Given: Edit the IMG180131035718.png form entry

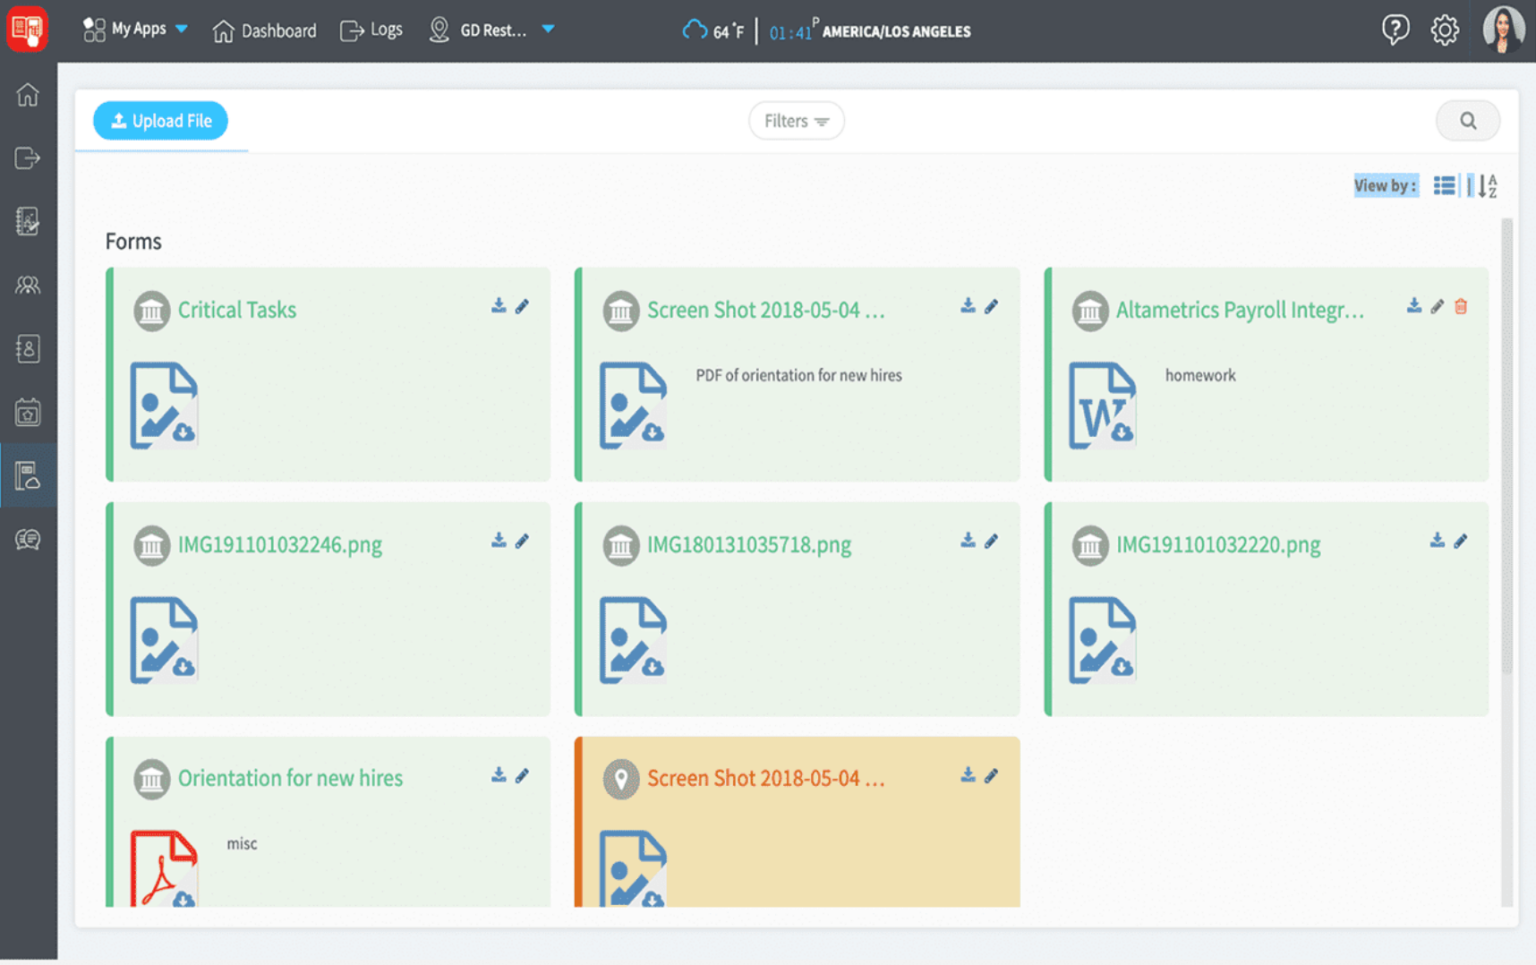Looking at the screenshot, I should point(991,540).
